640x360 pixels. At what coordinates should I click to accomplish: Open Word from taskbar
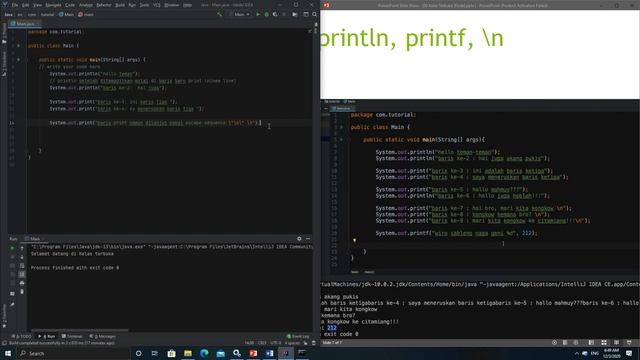(x=269, y=353)
